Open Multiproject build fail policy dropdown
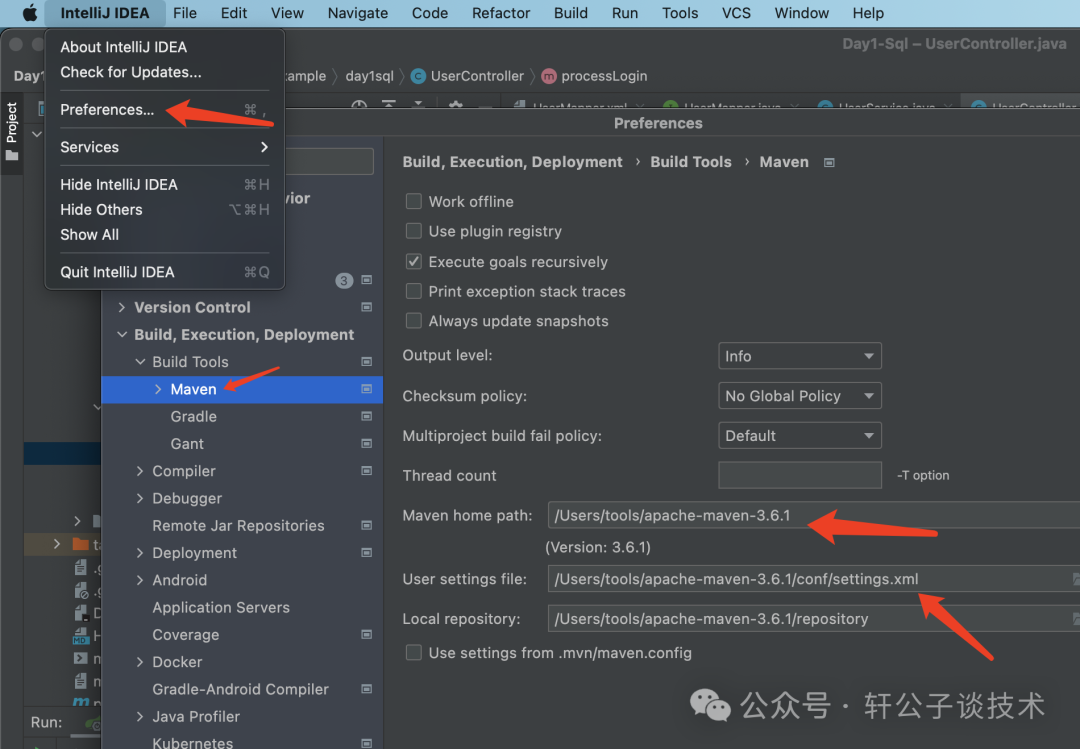 (x=799, y=435)
